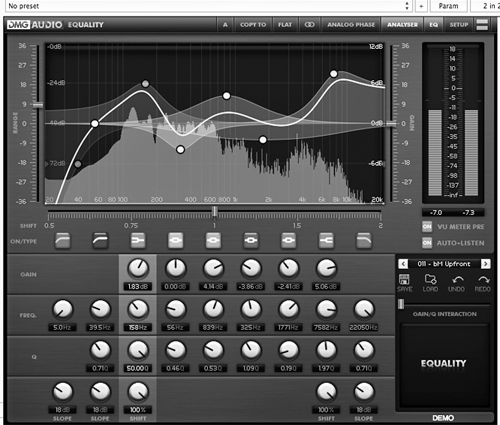Screen dimensions: 500x425
Task: Click the EQ node at 839Hz peak
Action: [227, 96]
